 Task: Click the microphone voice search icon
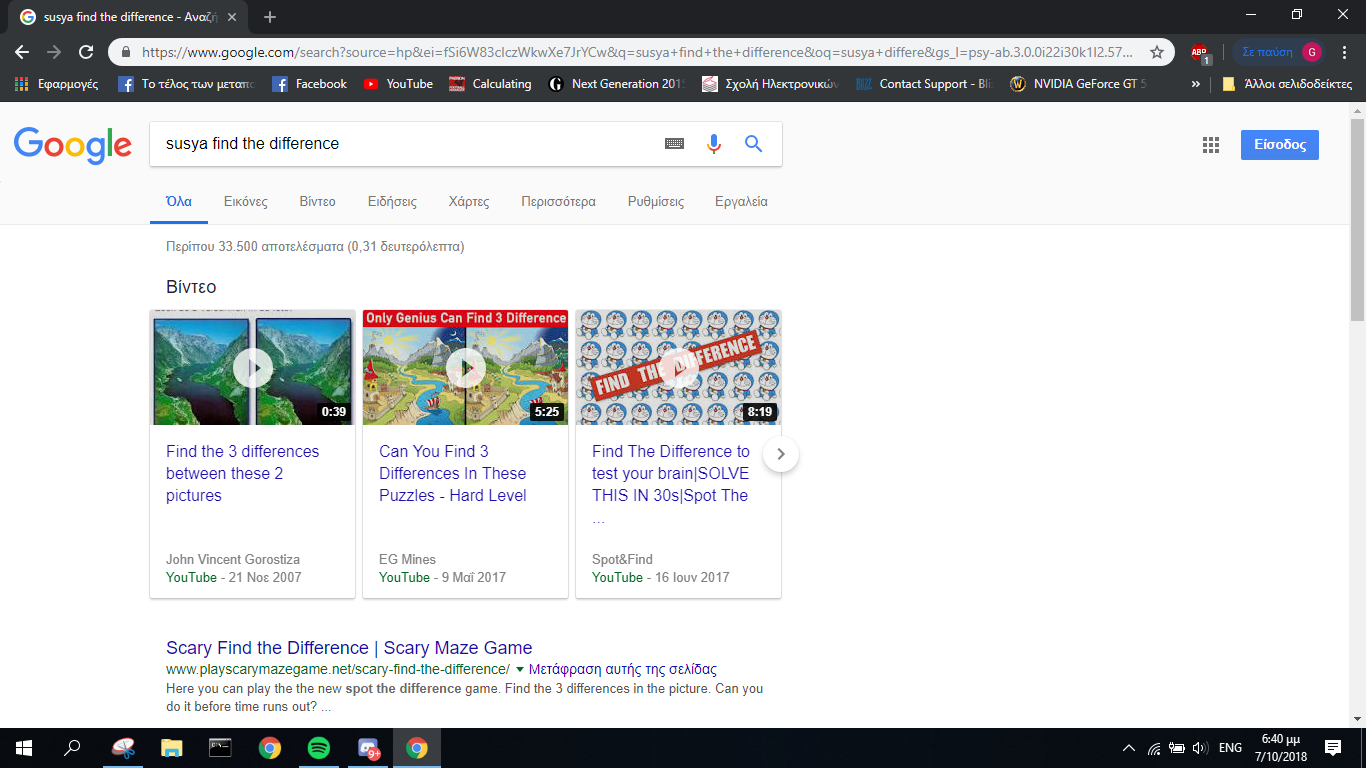click(x=713, y=144)
